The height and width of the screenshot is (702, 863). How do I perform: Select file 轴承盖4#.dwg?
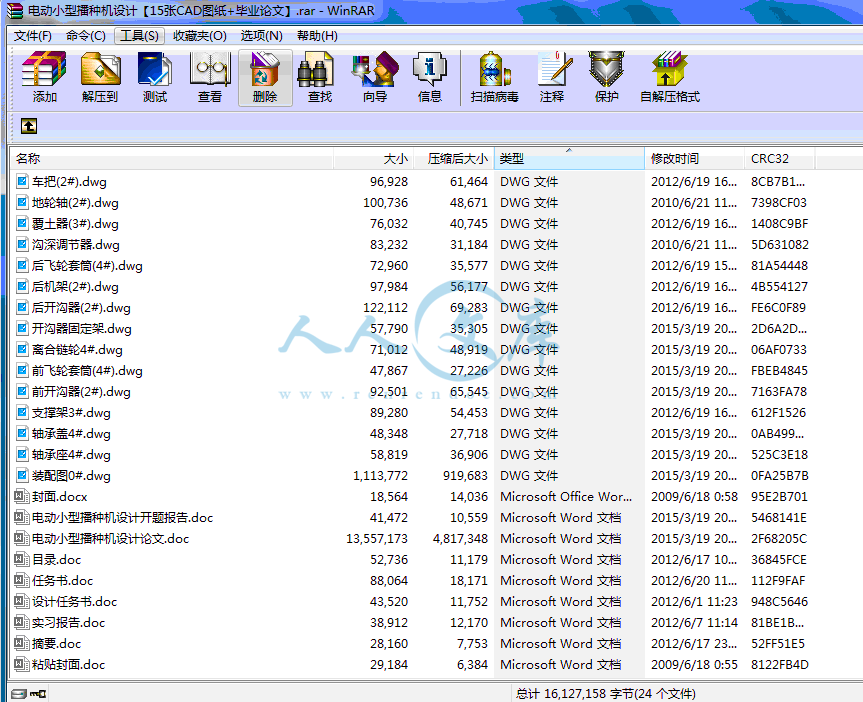[x=71, y=433]
